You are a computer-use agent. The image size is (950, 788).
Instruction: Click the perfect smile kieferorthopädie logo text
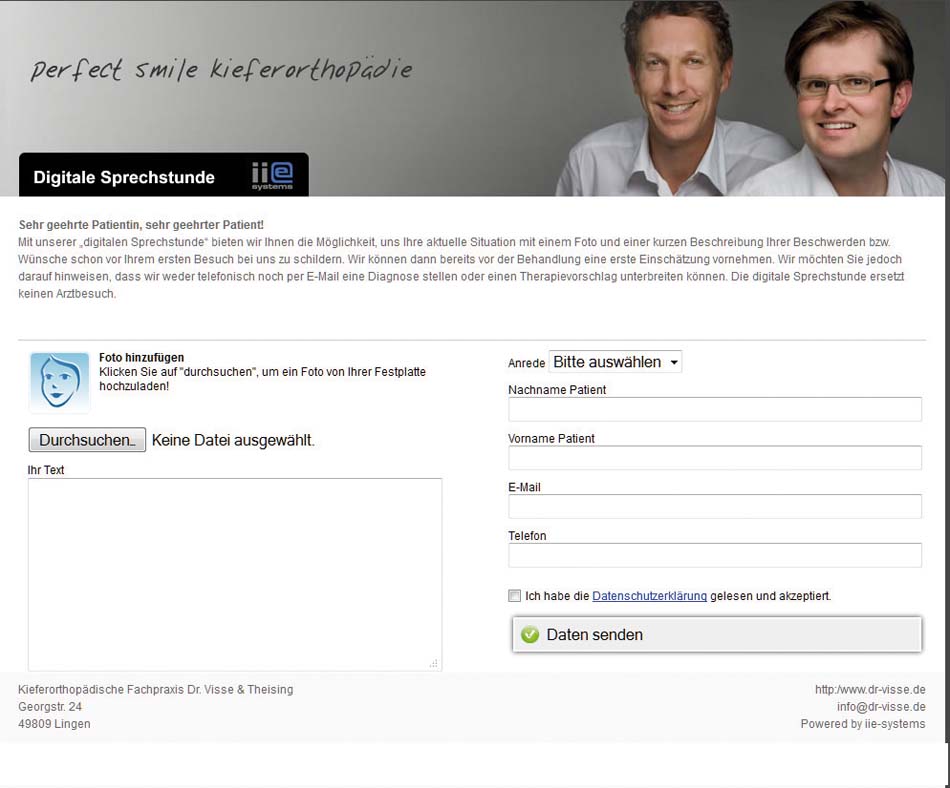point(221,70)
